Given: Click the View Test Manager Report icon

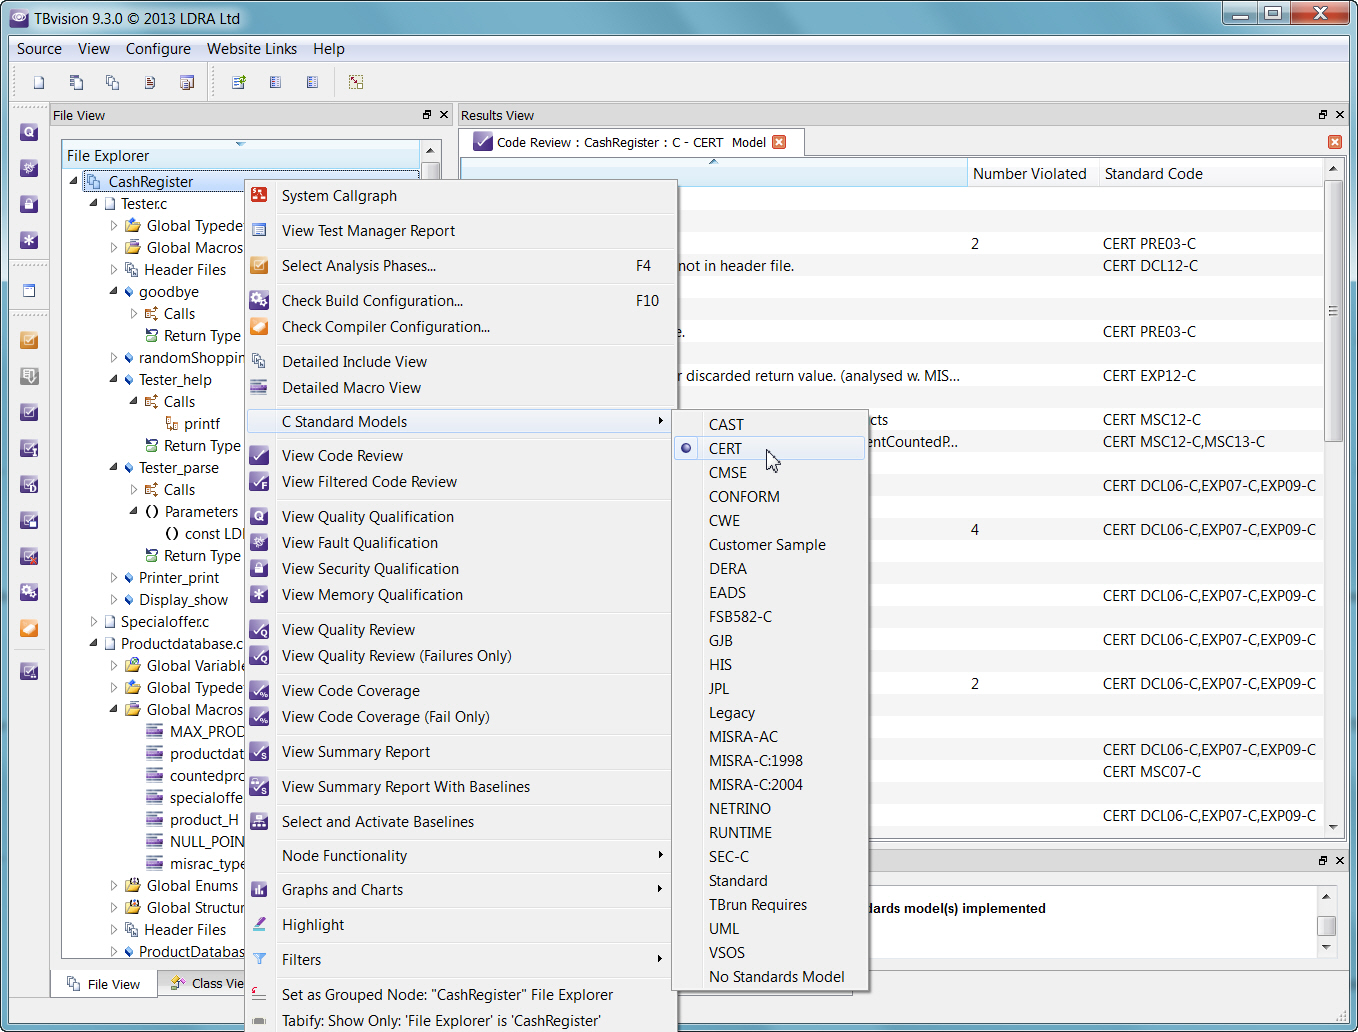Looking at the screenshot, I should click(x=259, y=231).
